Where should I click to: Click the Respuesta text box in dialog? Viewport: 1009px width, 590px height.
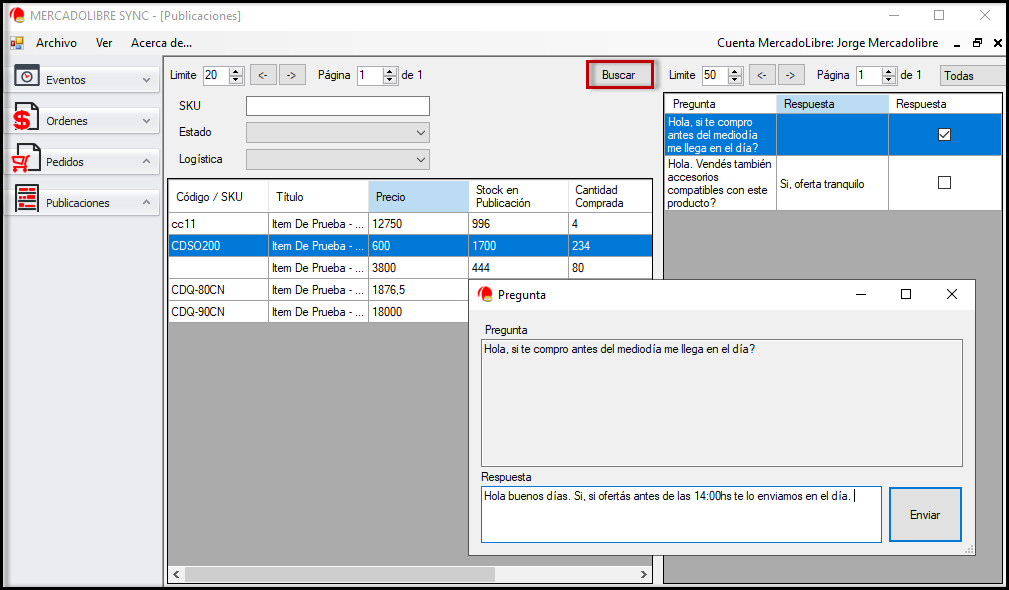[x=681, y=515]
